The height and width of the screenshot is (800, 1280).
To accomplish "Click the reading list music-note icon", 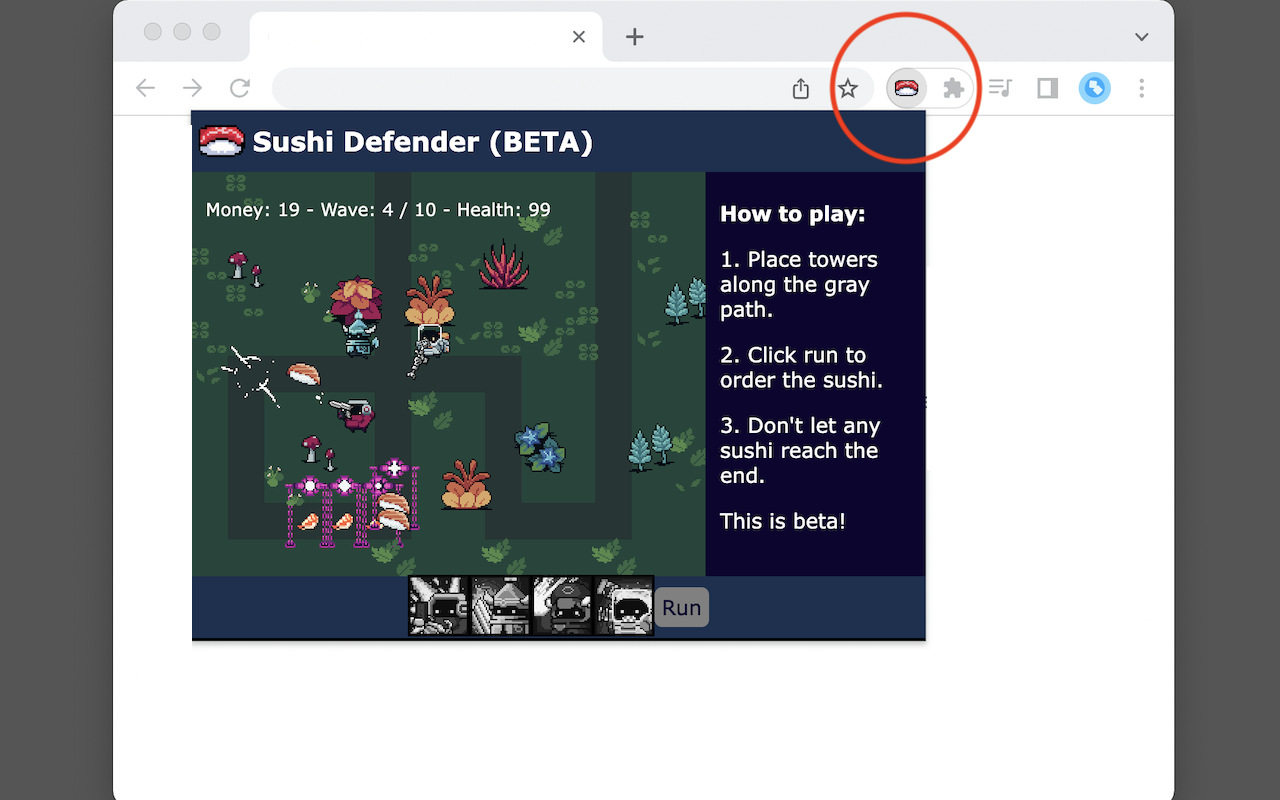I will [x=999, y=88].
